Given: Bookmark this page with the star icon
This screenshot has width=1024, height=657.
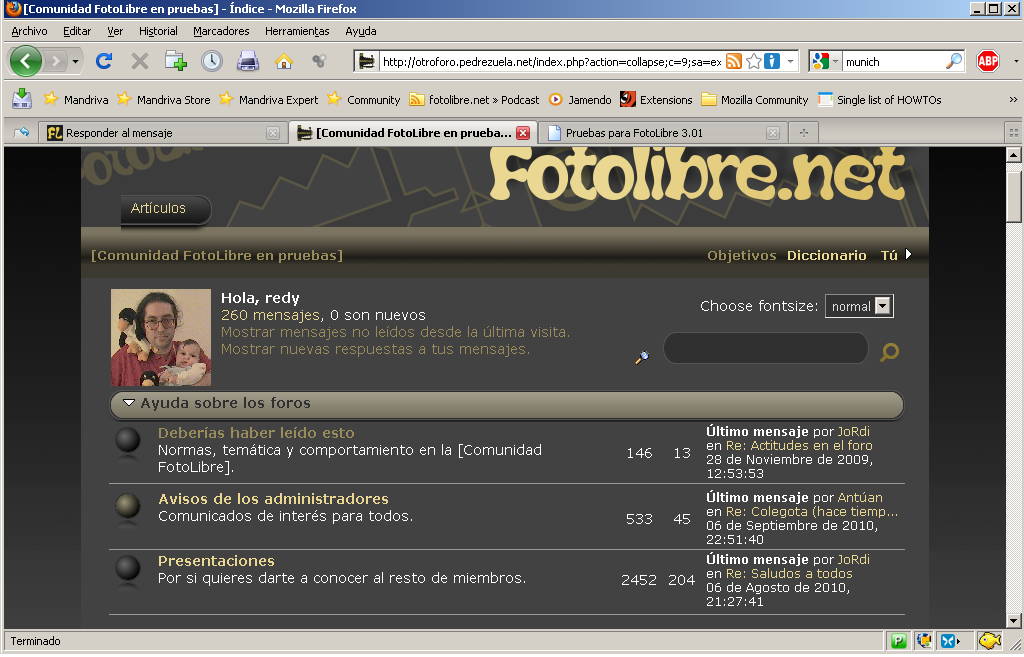Looking at the screenshot, I should (x=754, y=61).
